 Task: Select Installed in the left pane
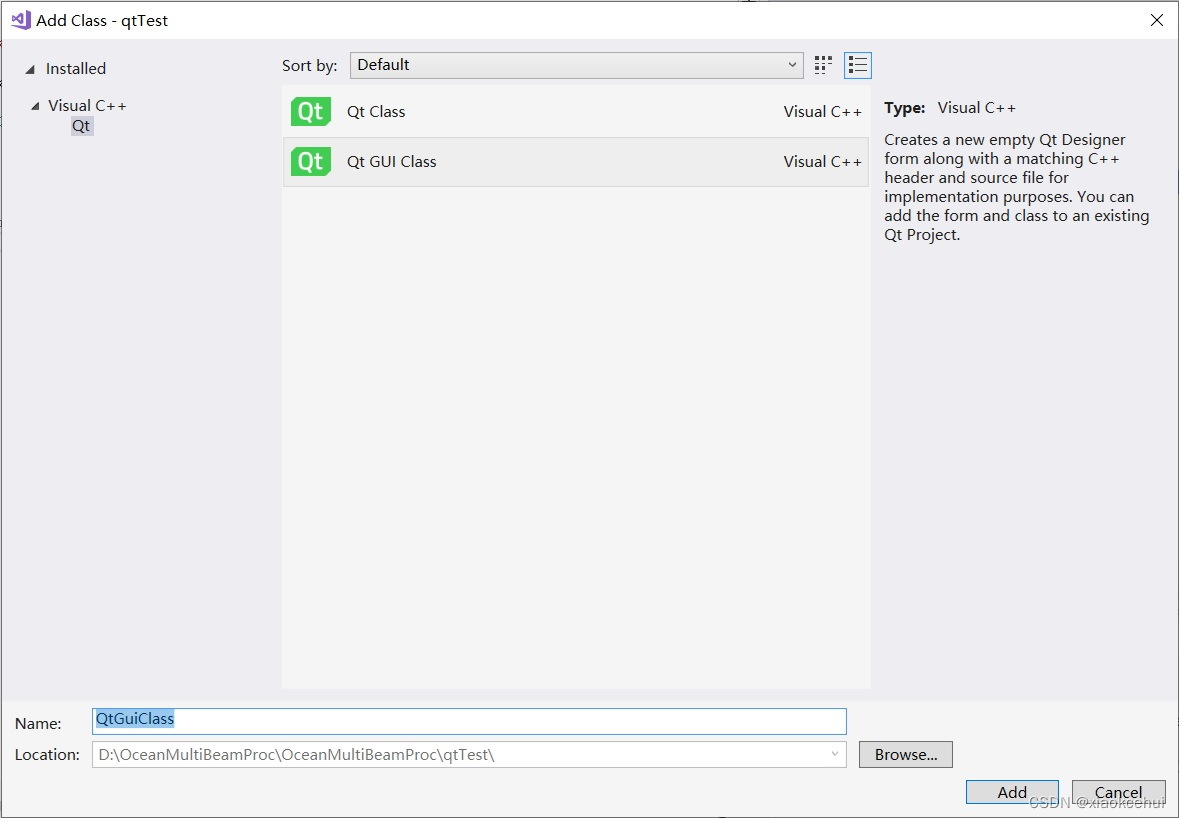tap(76, 68)
